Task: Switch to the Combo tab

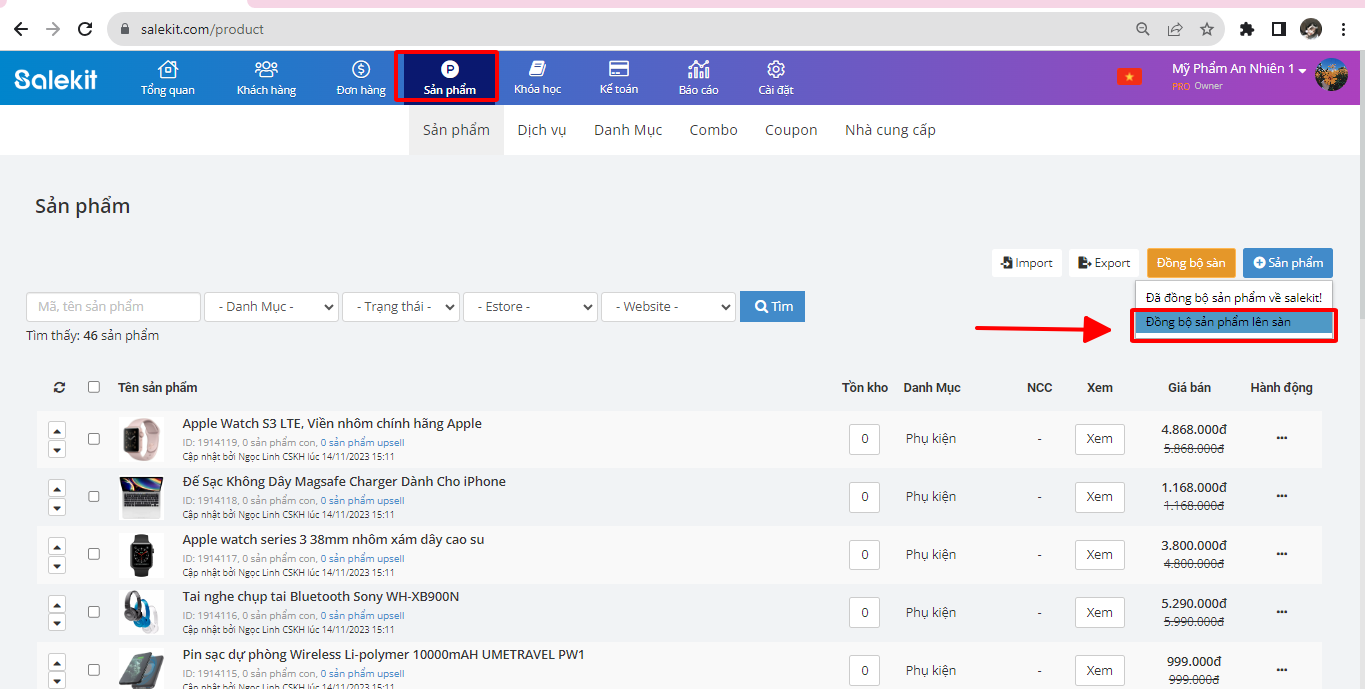Action: [x=713, y=130]
